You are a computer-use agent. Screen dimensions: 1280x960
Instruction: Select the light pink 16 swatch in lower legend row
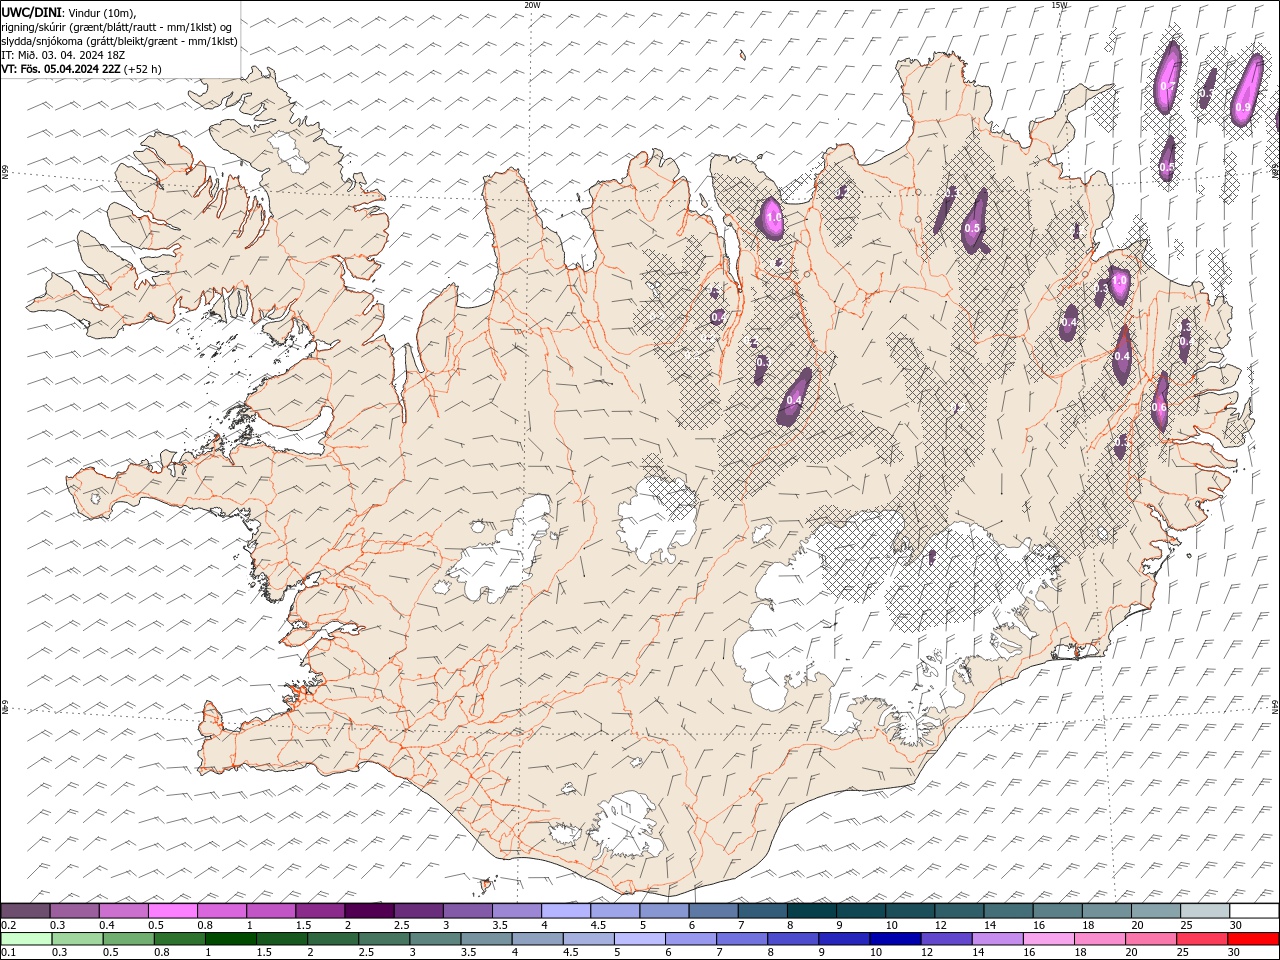(1049, 939)
